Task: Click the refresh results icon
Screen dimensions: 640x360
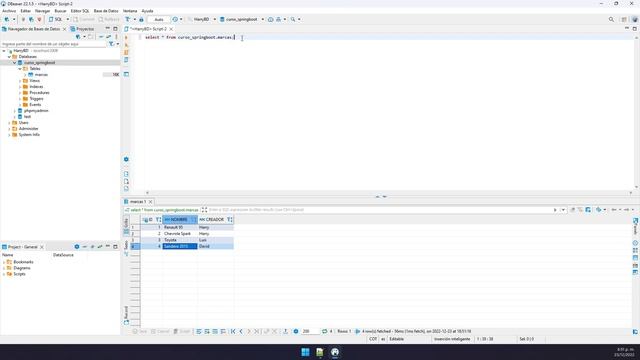Action: (x=324, y=331)
